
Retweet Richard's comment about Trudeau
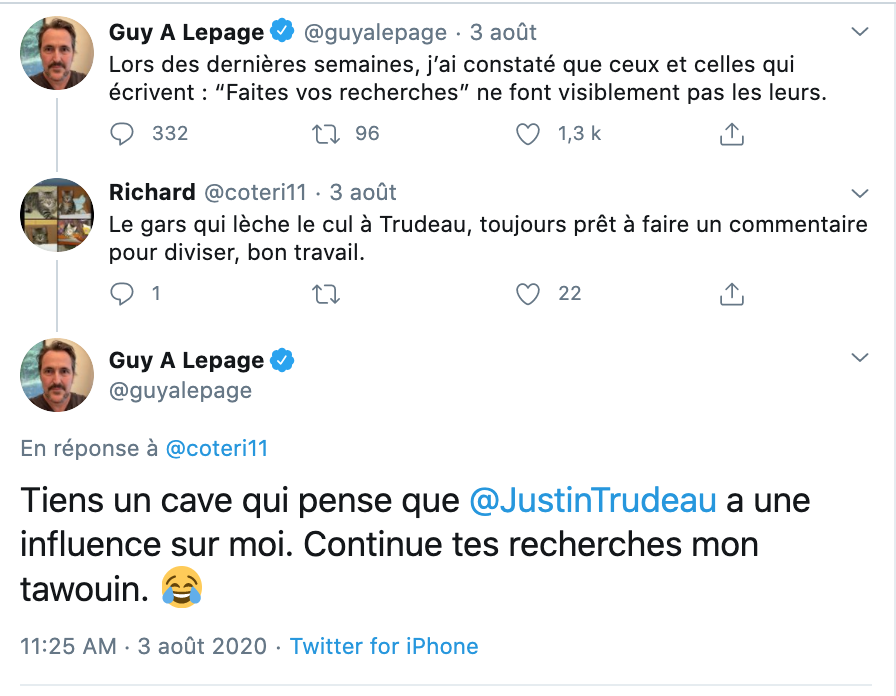[x=326, y=294]
